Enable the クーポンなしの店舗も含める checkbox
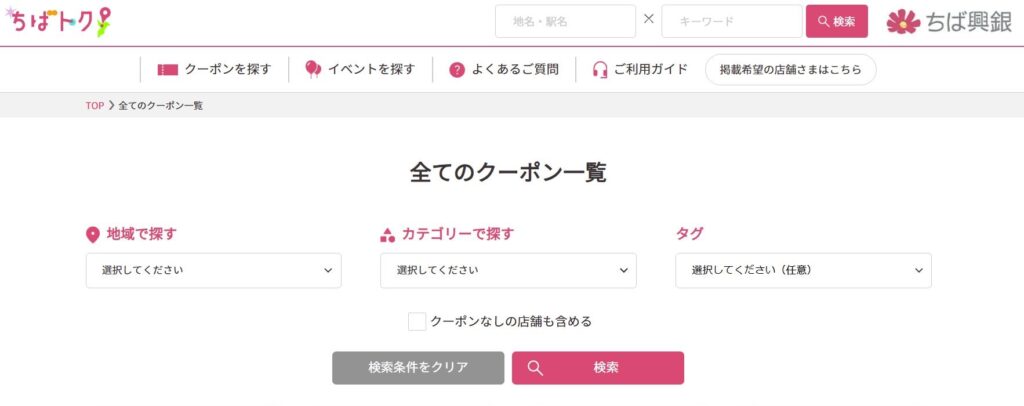Screen dimensions: 1024x406 417,321
